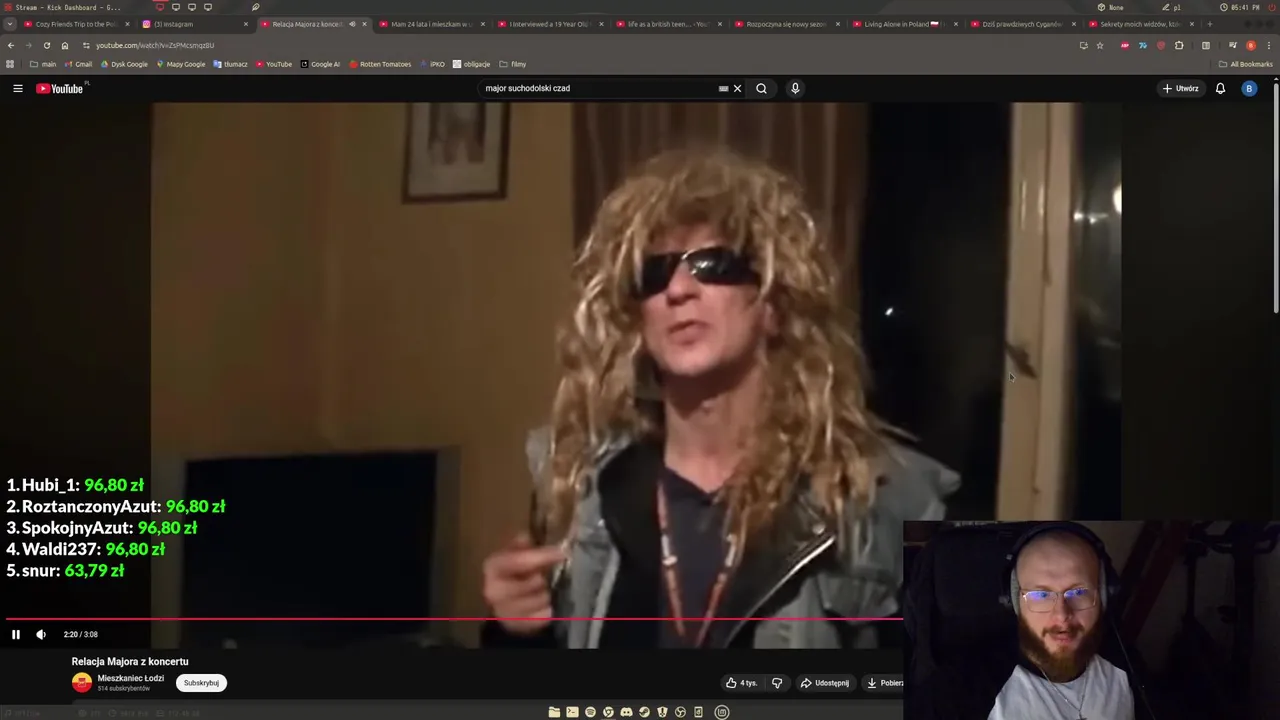Viewport: 1280px width, 720px height.
Task: Open the file manager in the bottom dock
Action: tap(554, 712)
